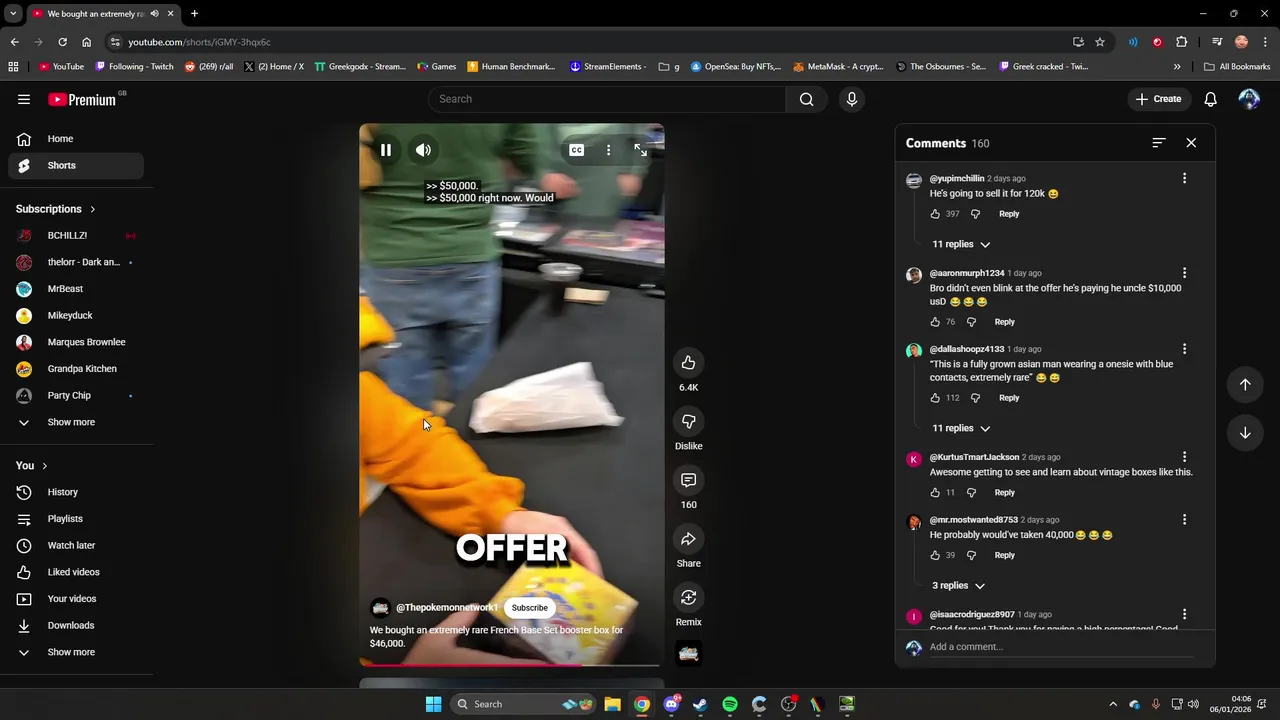This screenshot has width=1280, height=720.
Task: Reply to aaronmurph1234's comment
Action: tap(1004, 322)
